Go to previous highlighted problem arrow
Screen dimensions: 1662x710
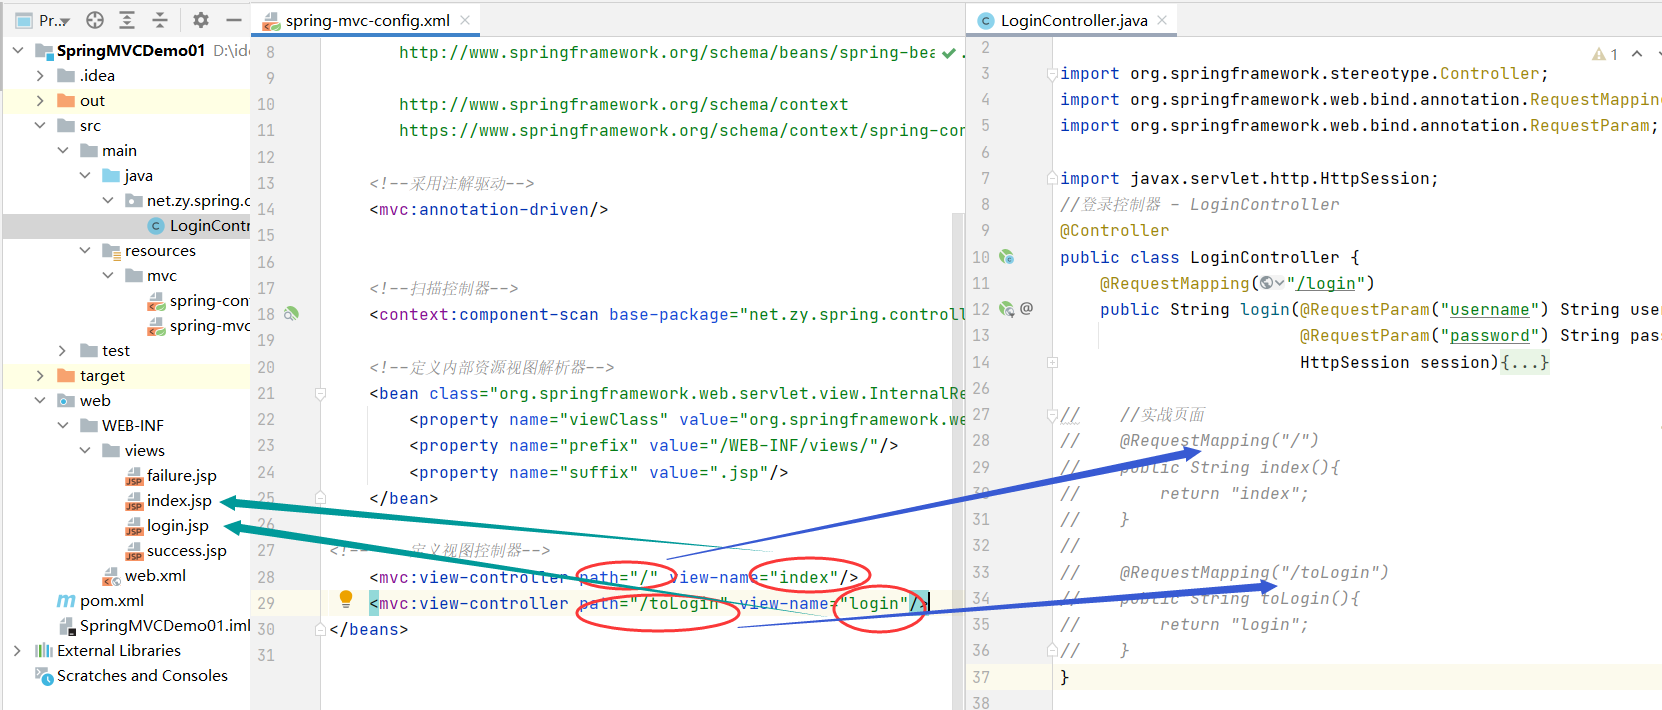click(x=1637, y=54)
